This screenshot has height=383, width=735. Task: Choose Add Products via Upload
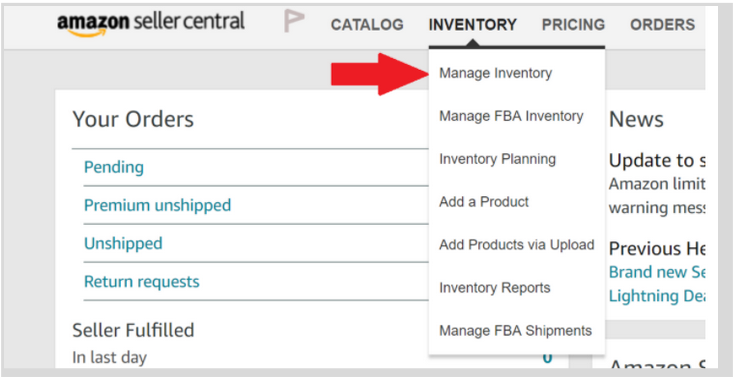[x=517, y=245]
